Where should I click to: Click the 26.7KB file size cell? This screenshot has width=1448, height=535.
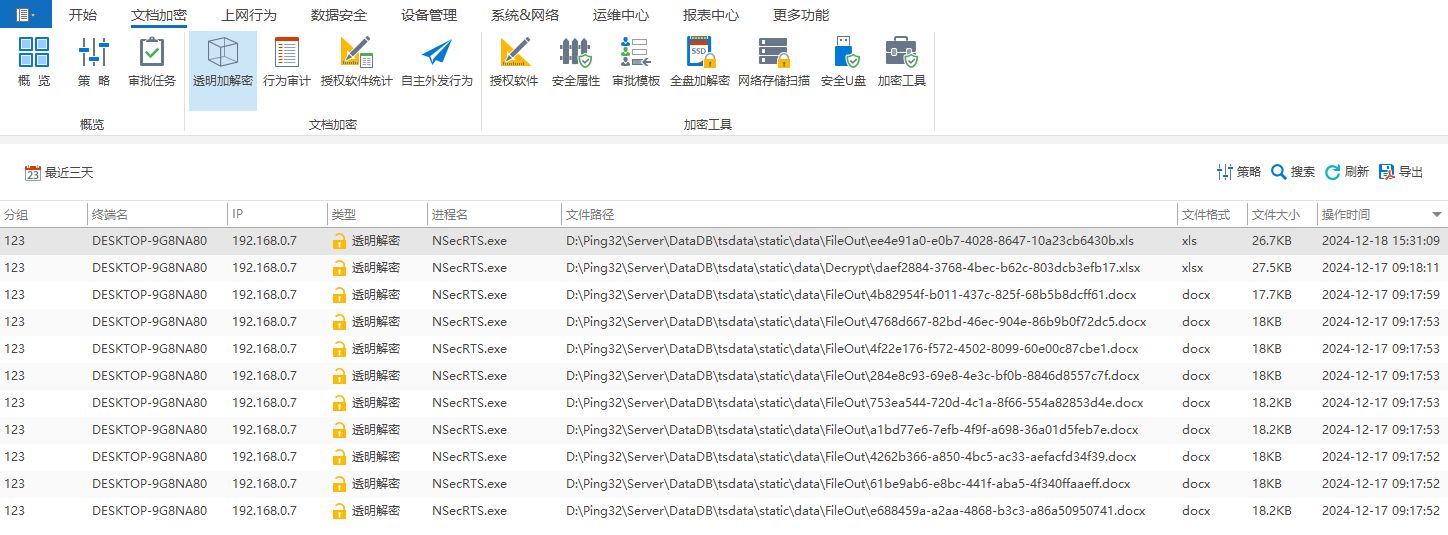(x=1271, y=241)
